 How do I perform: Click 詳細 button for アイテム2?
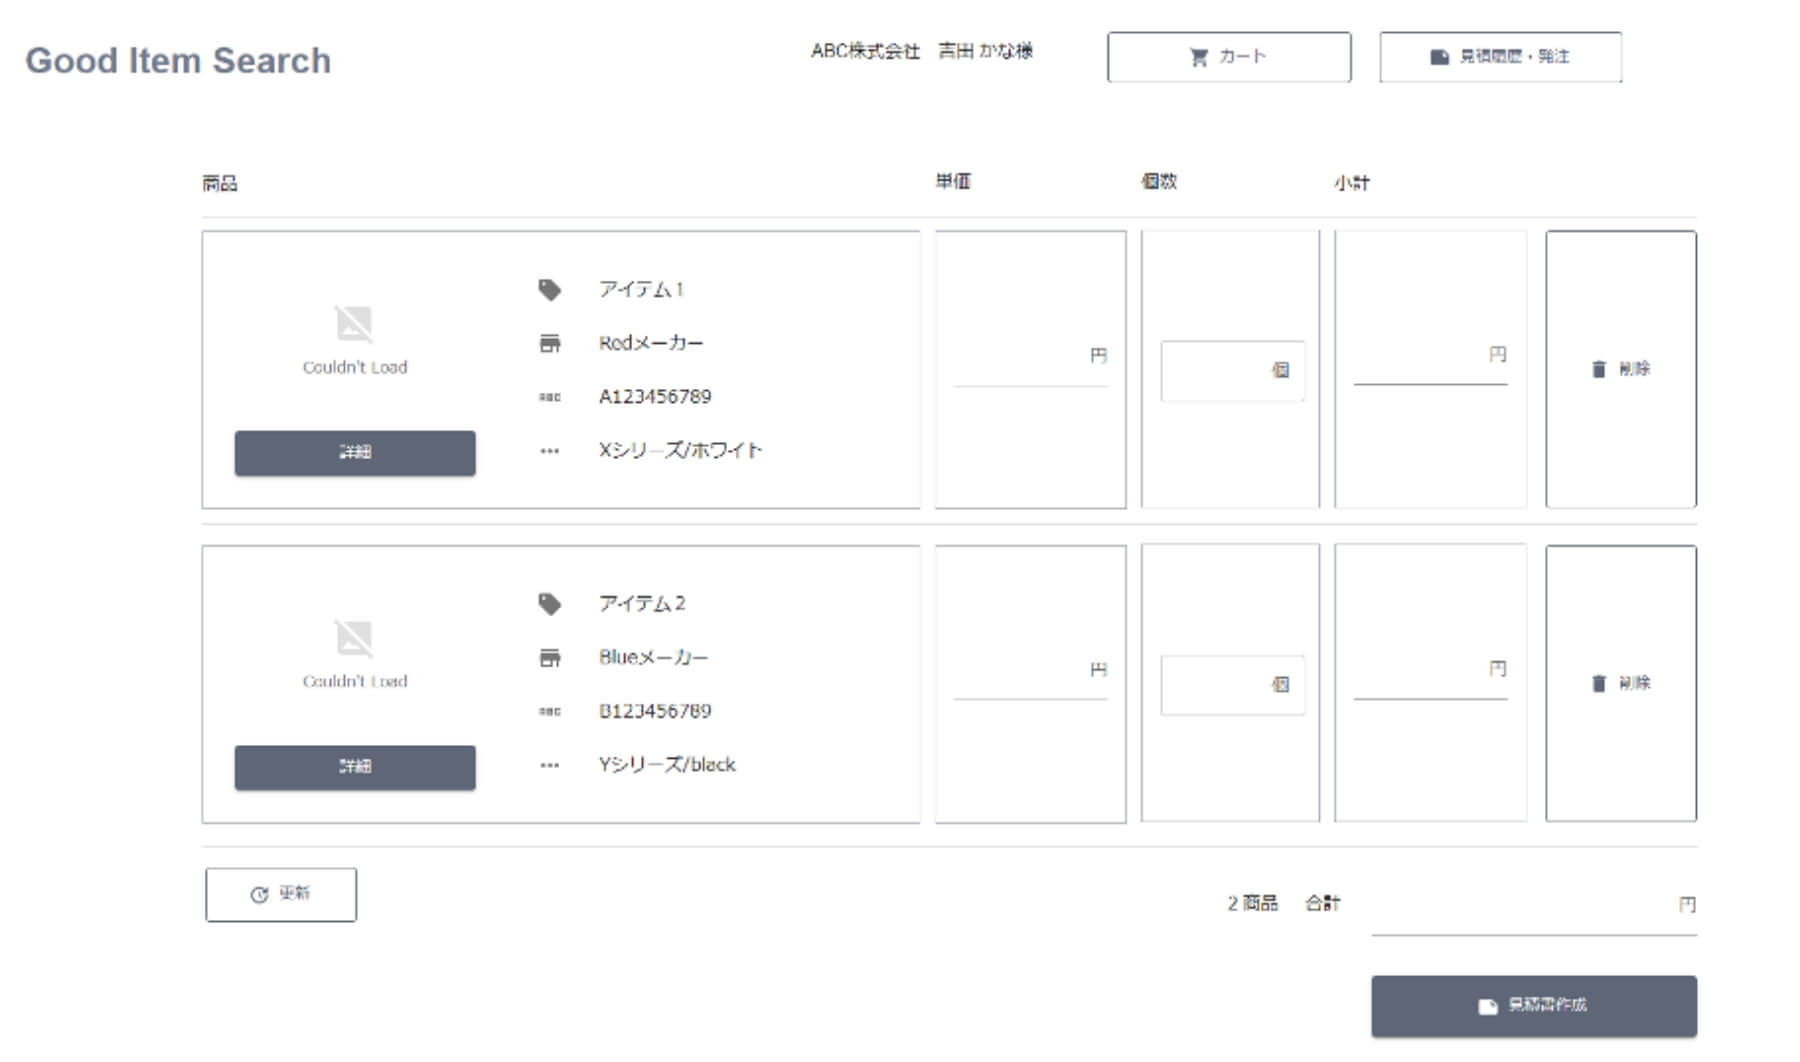click(355, 767)
